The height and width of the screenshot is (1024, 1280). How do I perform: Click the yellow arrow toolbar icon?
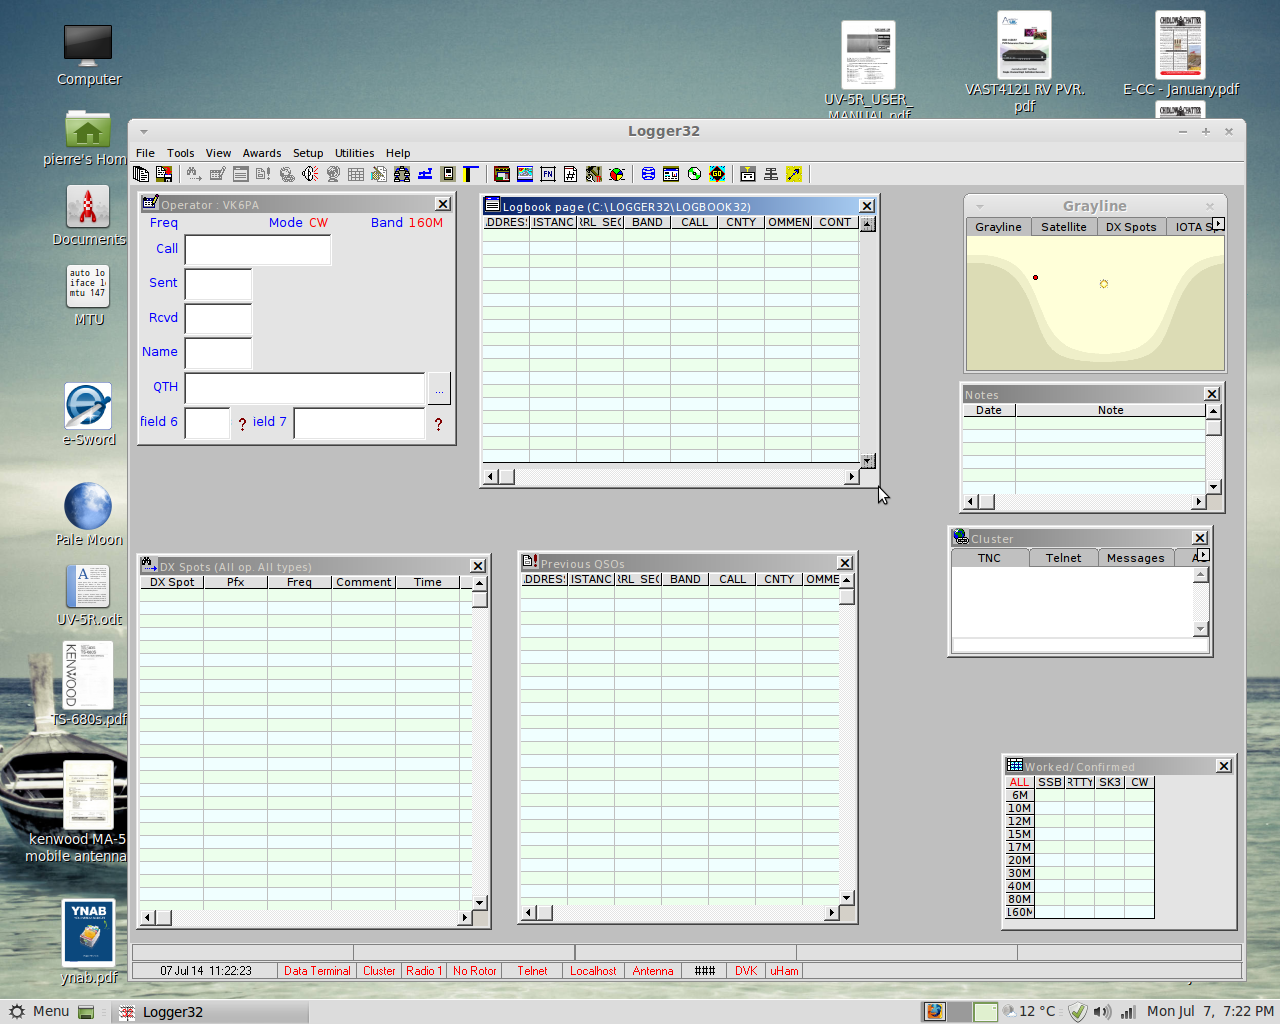pos(794,174)
